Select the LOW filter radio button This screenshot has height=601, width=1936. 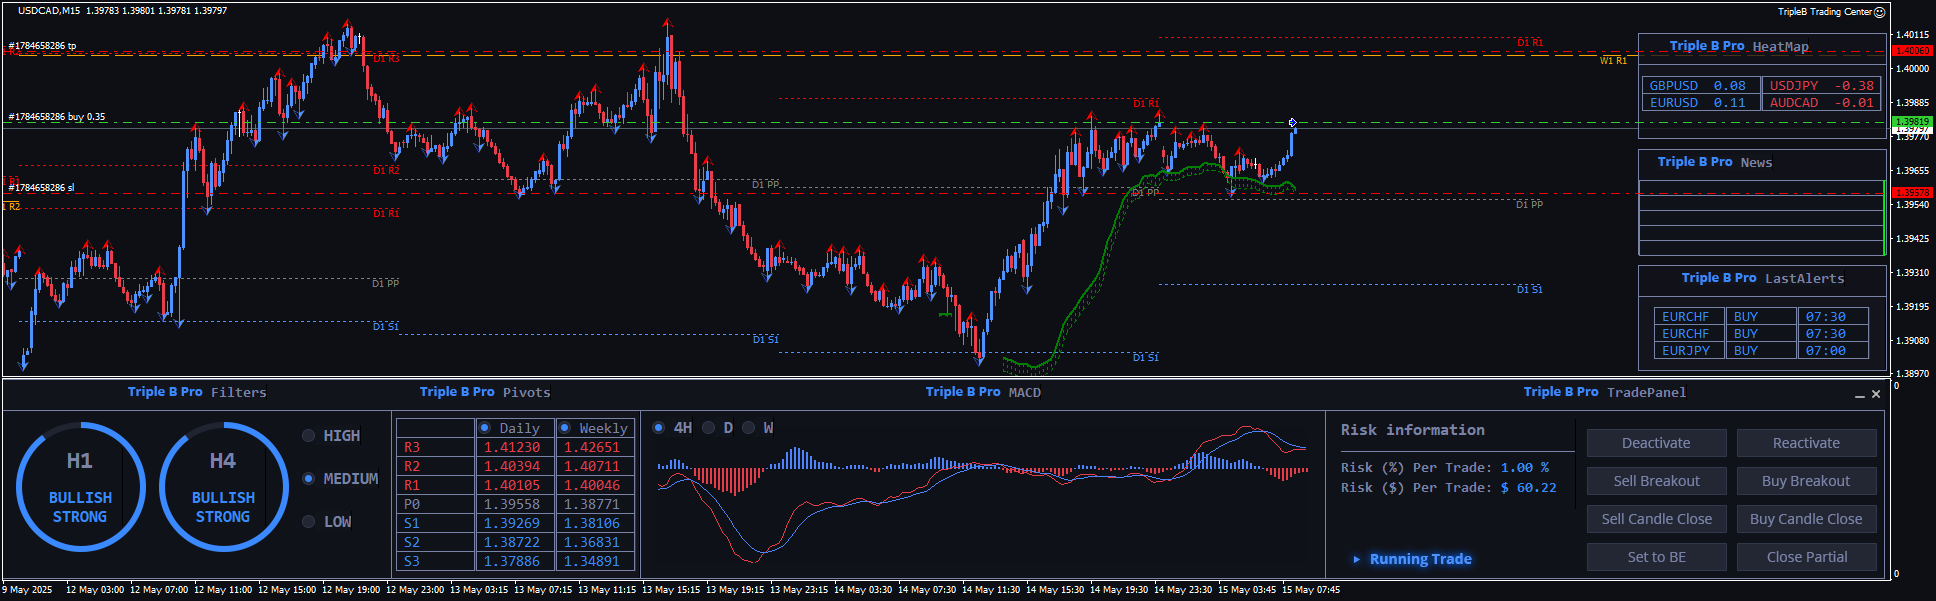pyautogui.click(x=308, y=522)
